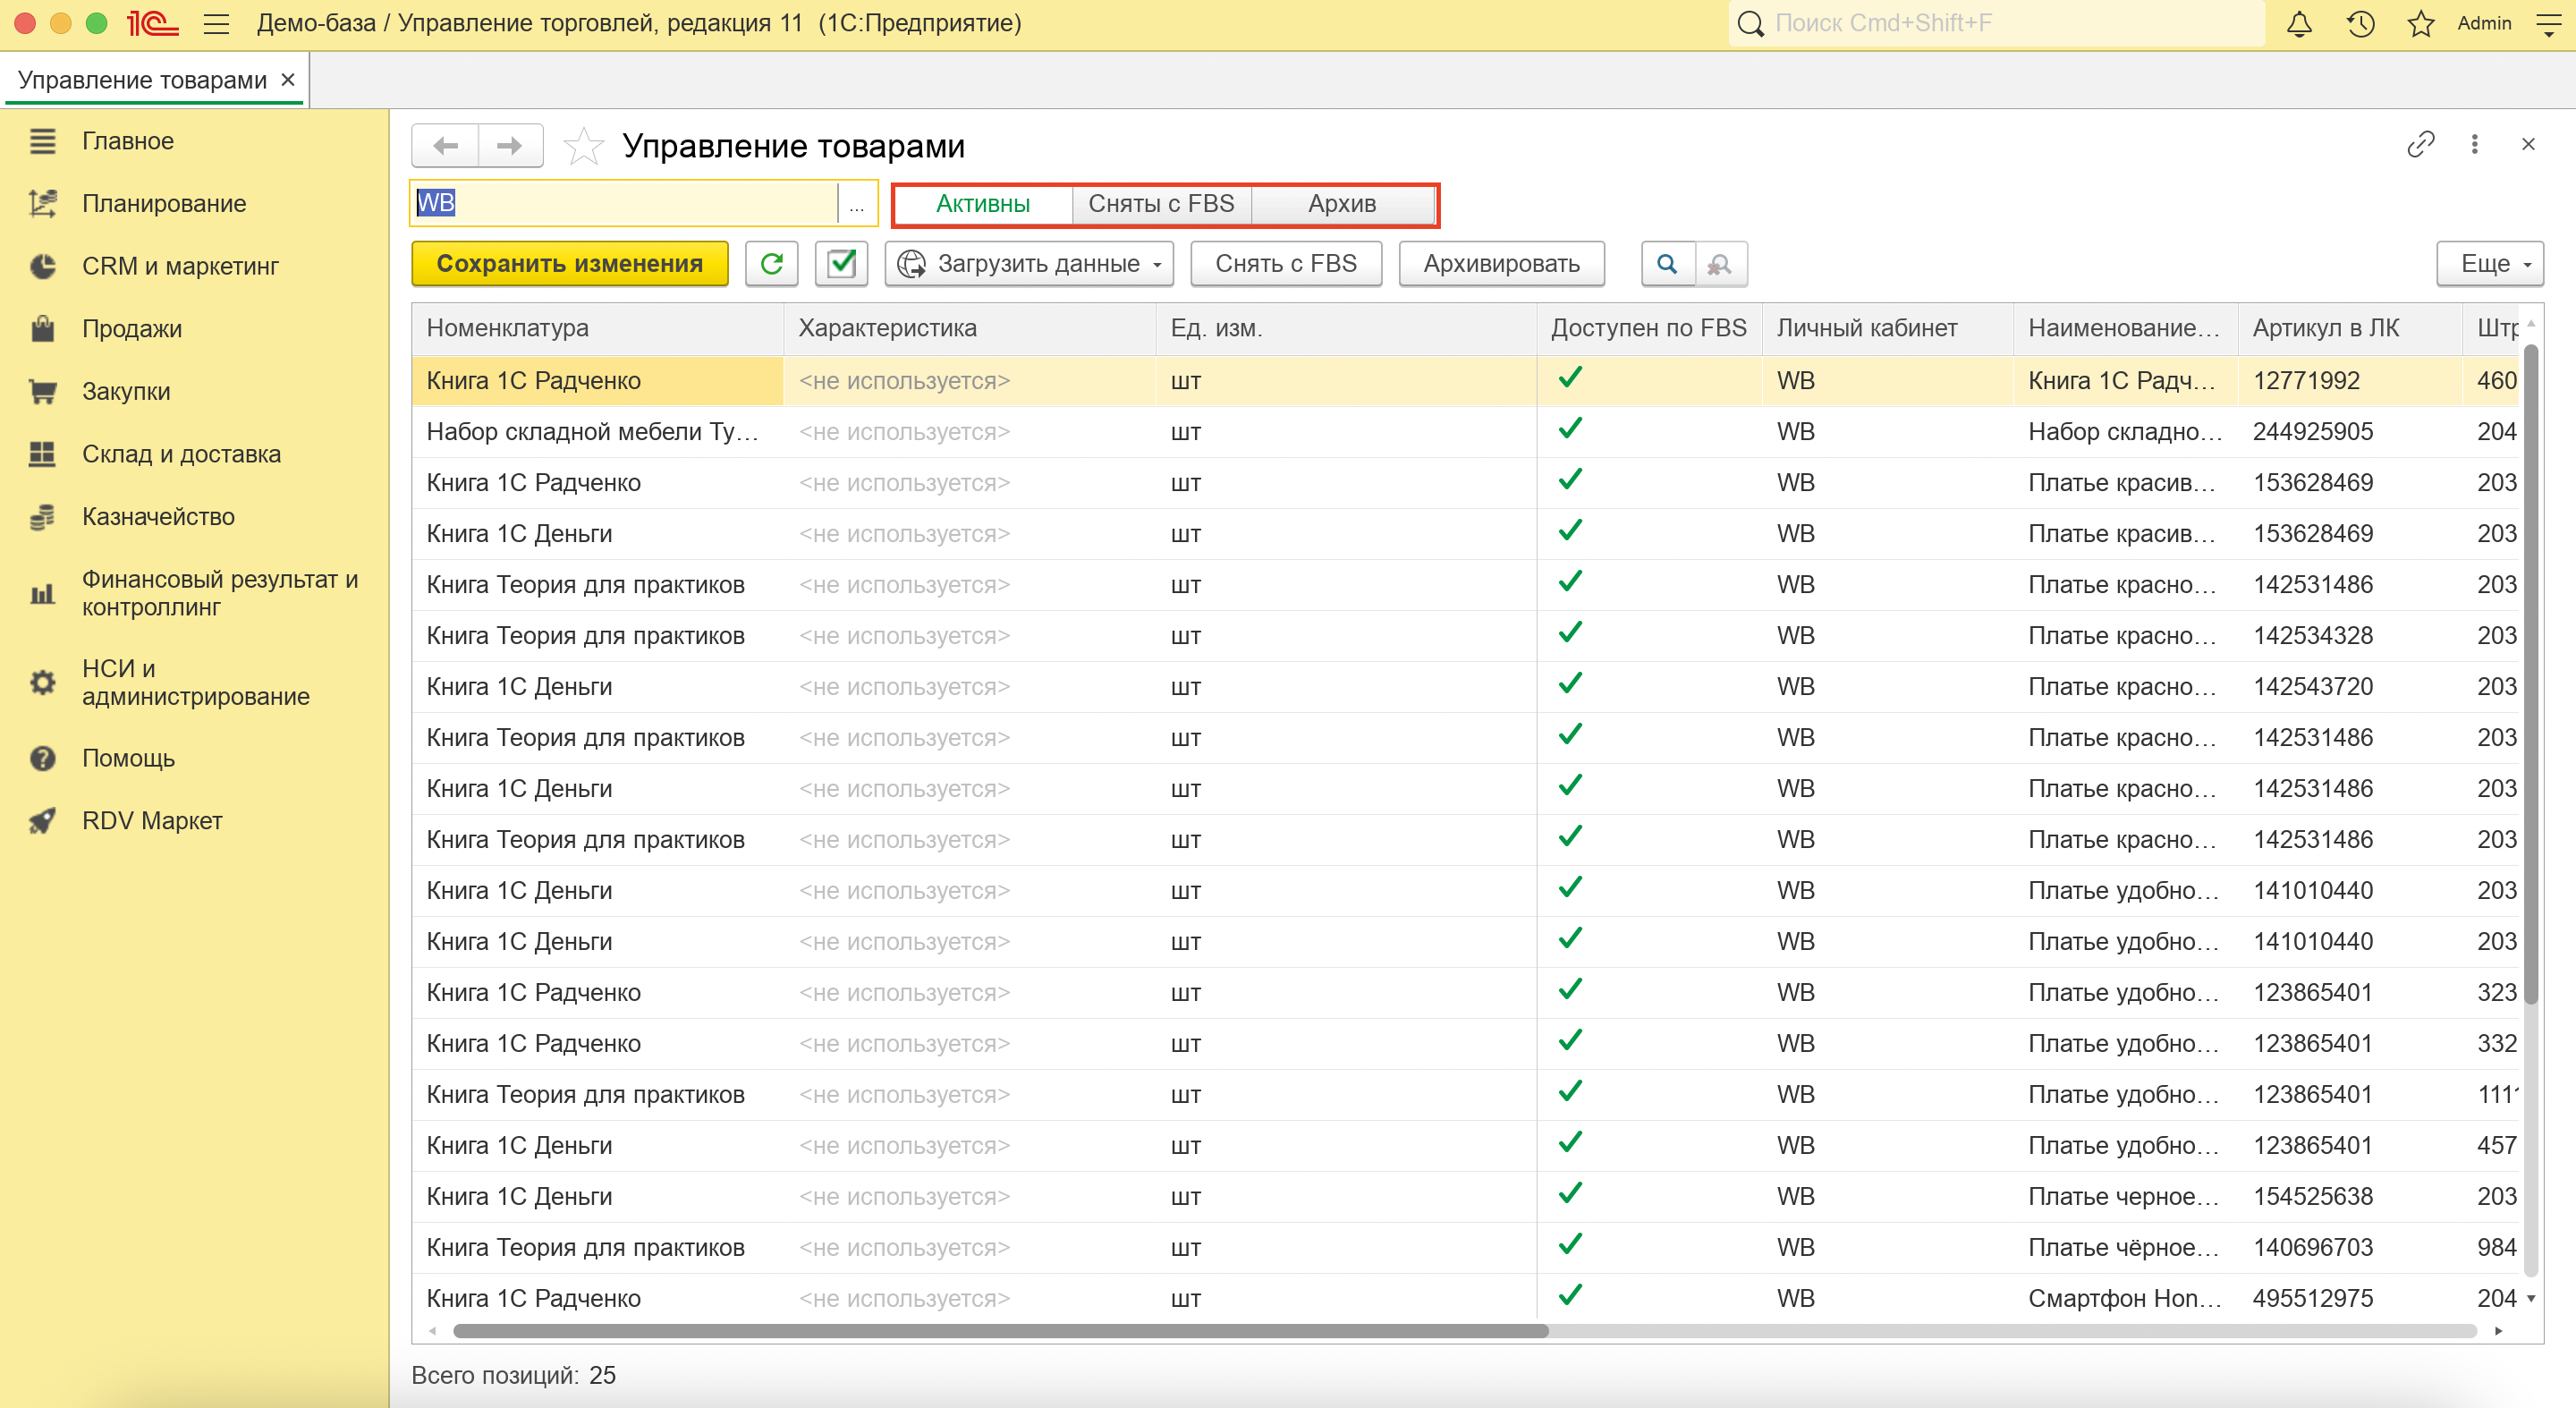The height and width of the screenshot is (1408, 2576).
Task: Open Склад и доставка section
Action: (181, 454)
